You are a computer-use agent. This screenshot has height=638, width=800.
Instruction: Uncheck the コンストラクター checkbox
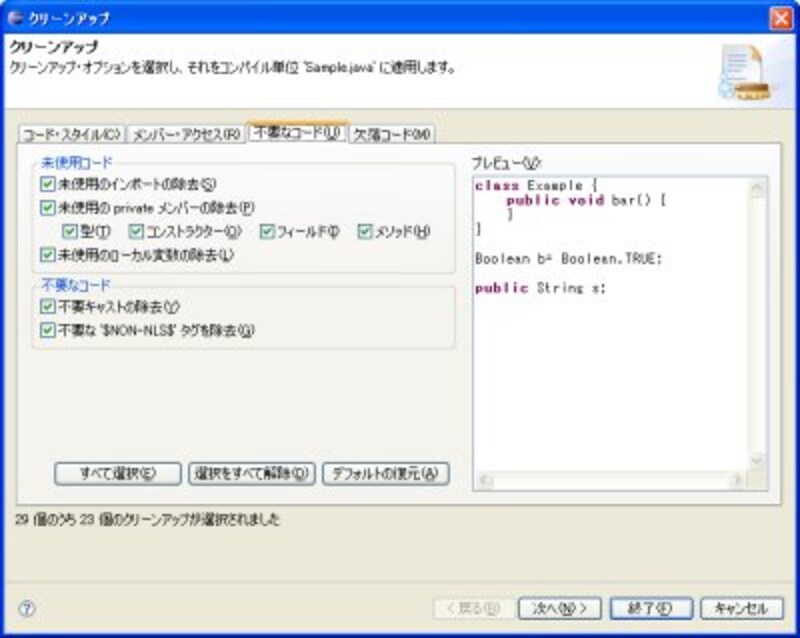click(x=136, y=231)
